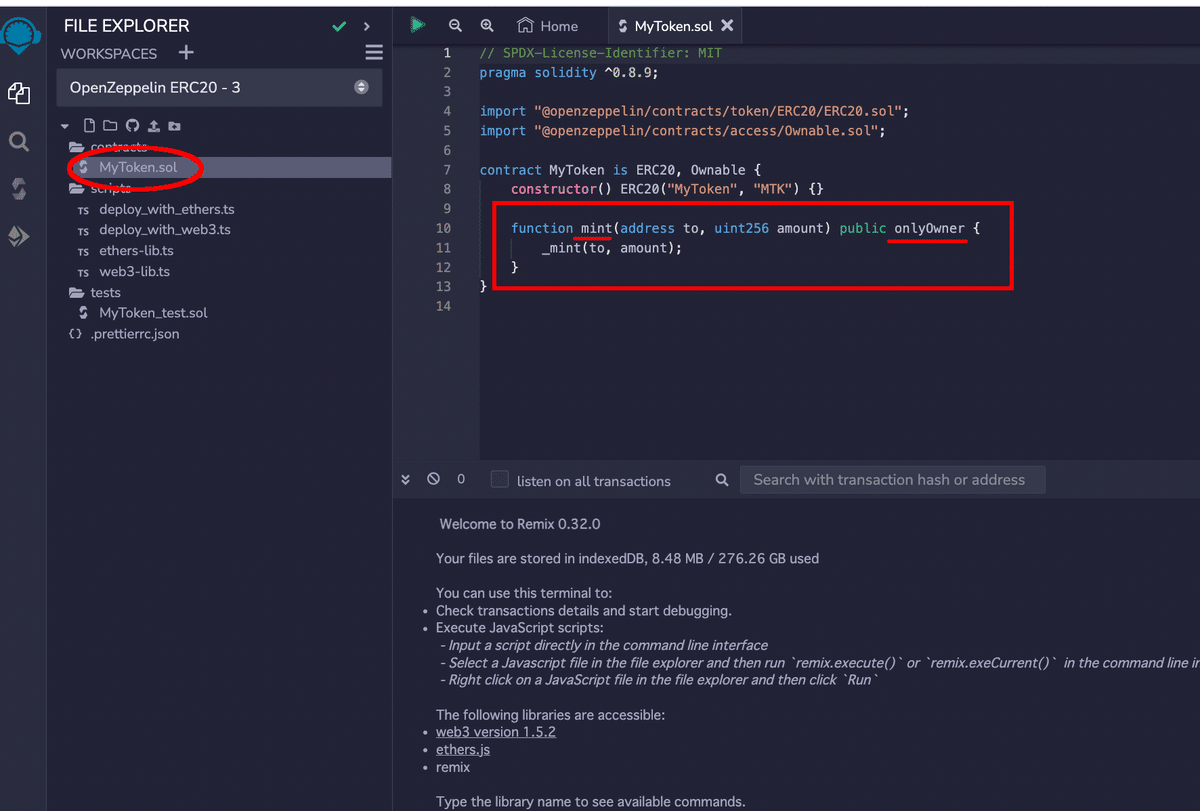Screen dimensions: 1200x811
Task: Click the Welcome to Remix 0.32.0 text
Action: [x=520, y=524]
